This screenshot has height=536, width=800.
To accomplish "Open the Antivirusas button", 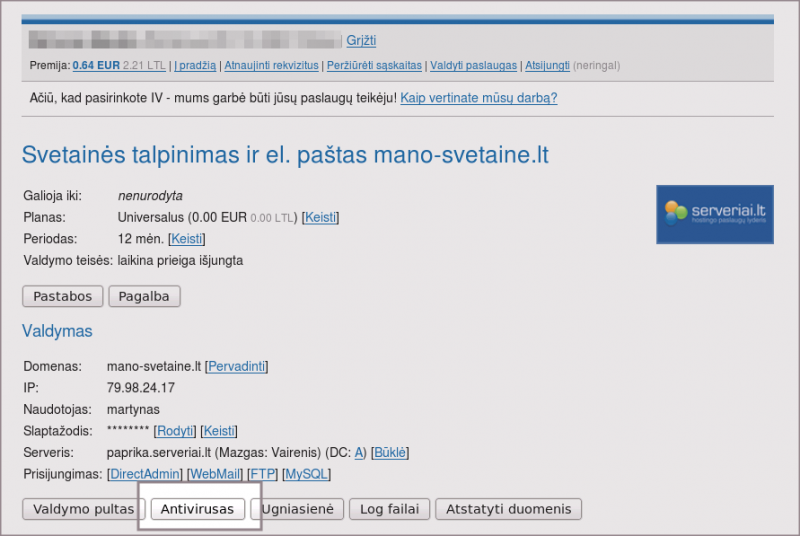I will (x=199, y=509).
